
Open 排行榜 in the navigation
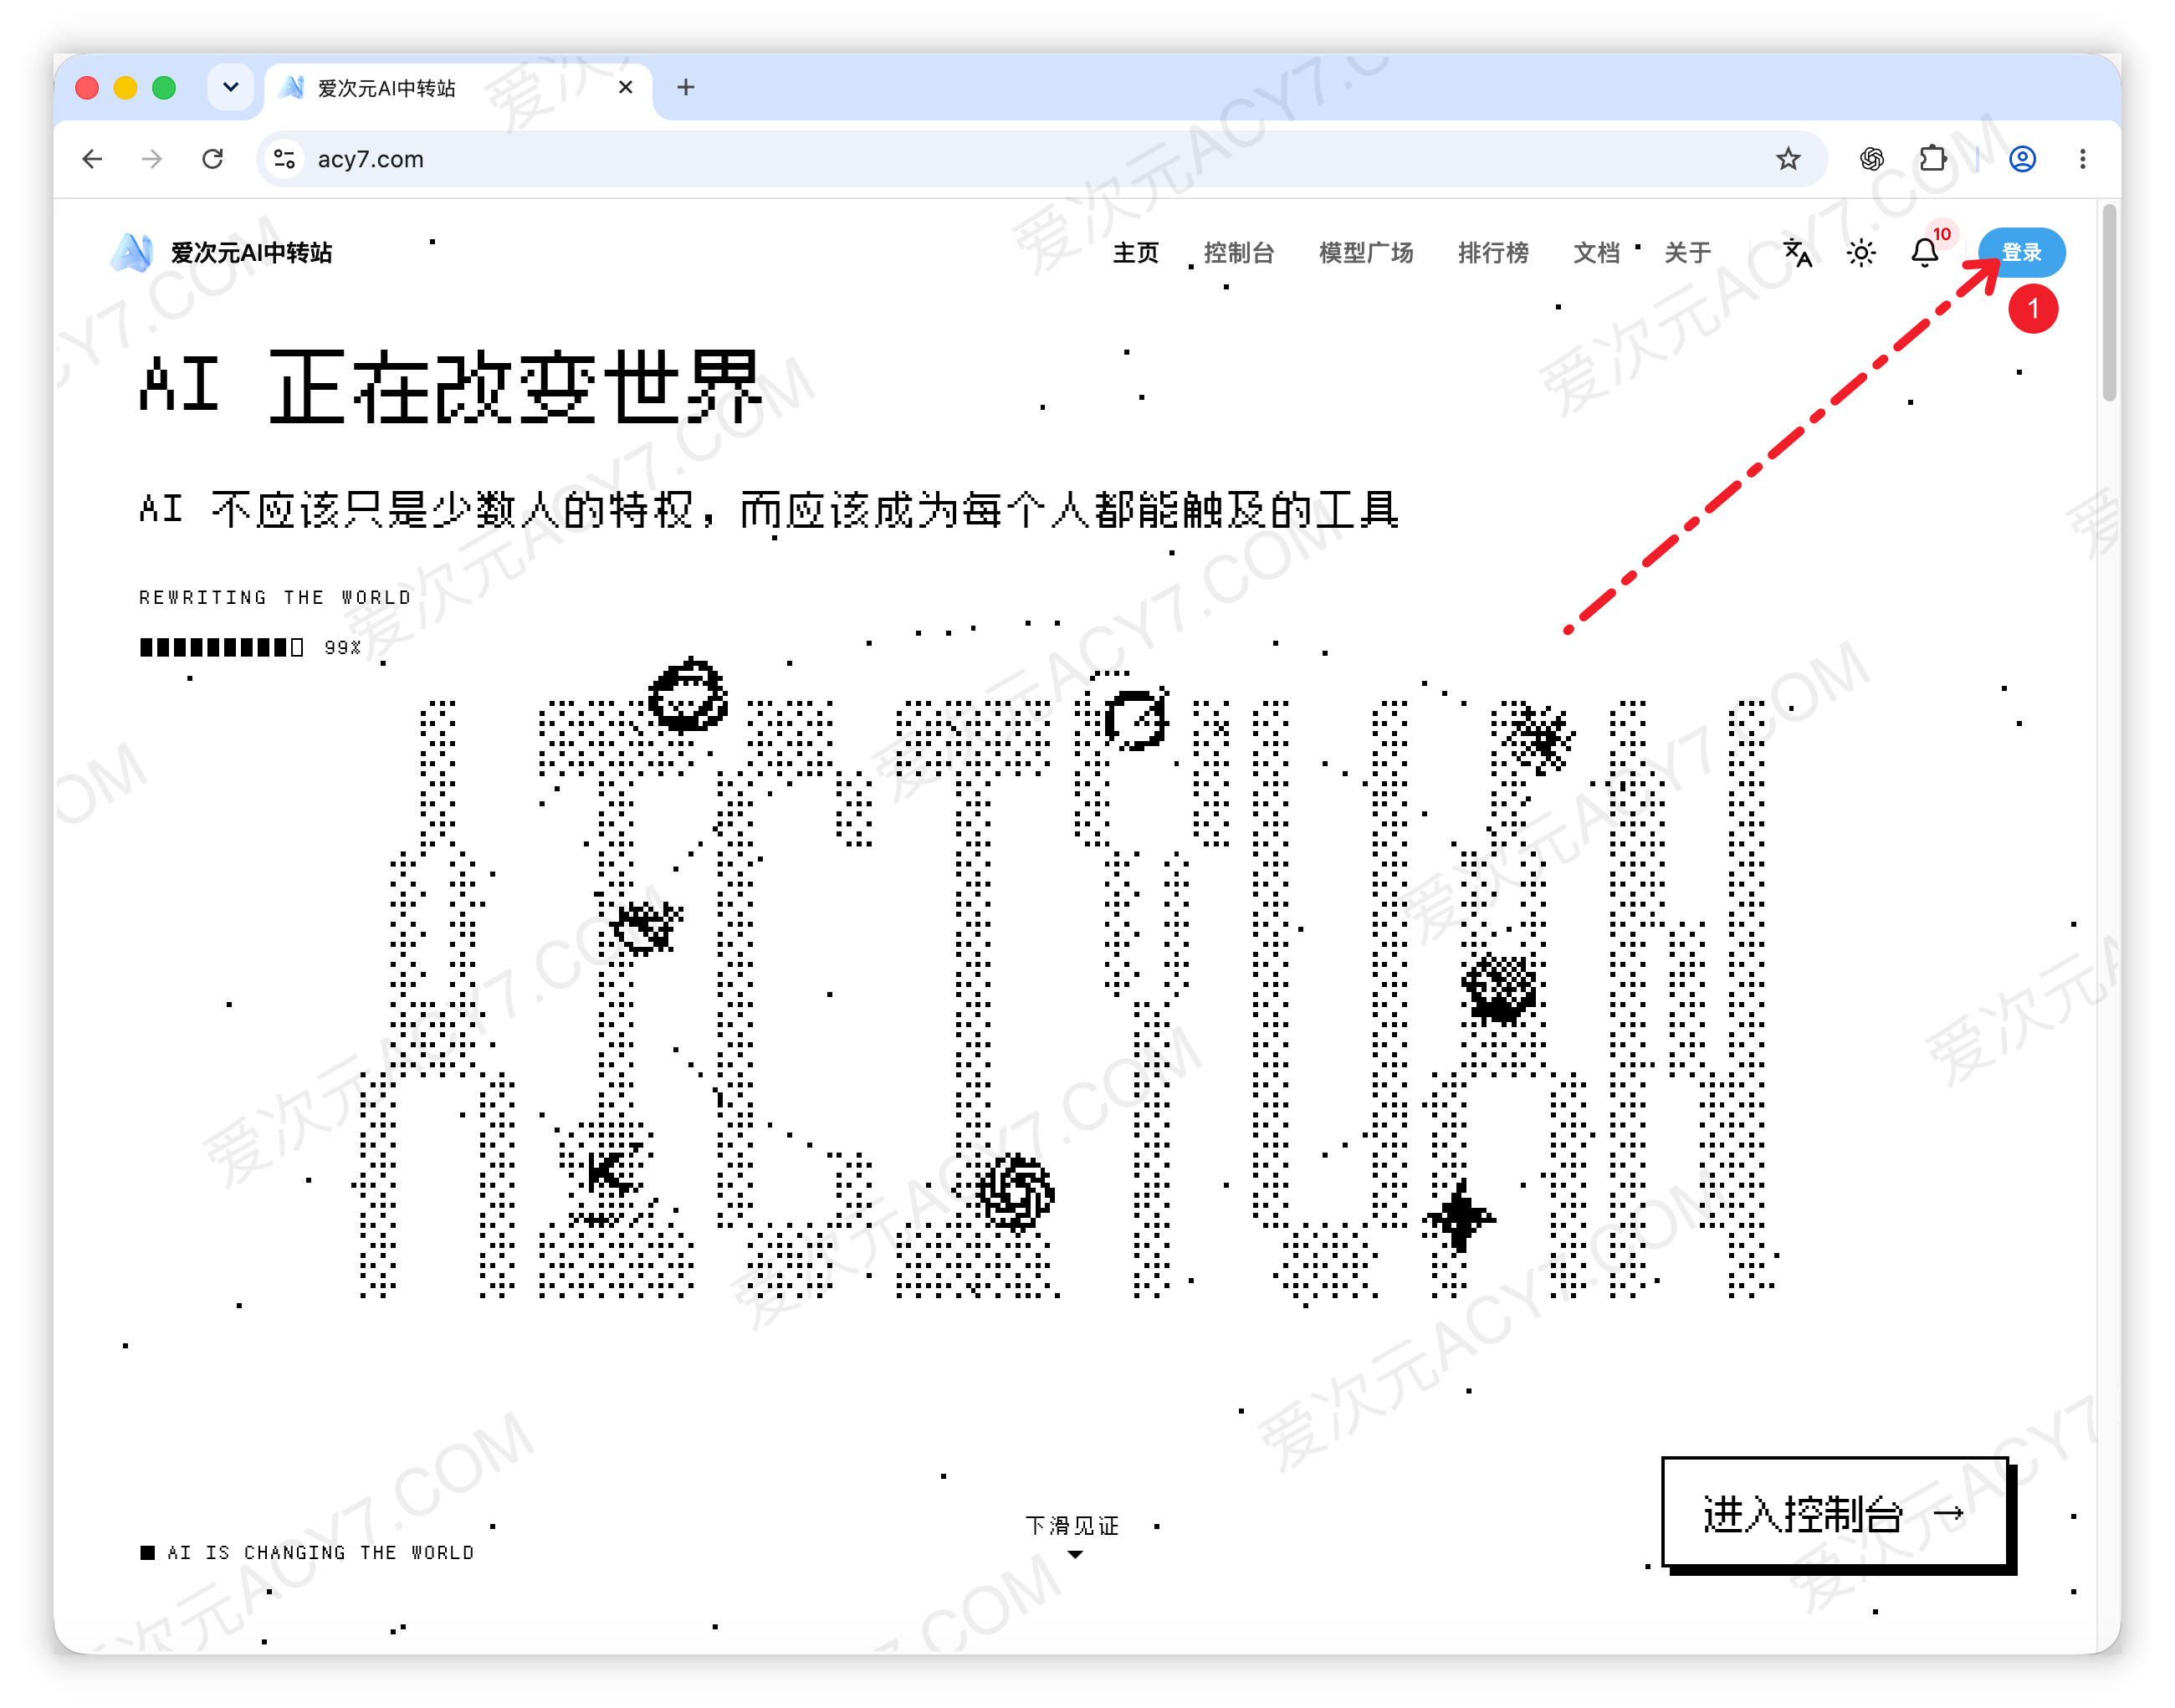click(1493, 253)
